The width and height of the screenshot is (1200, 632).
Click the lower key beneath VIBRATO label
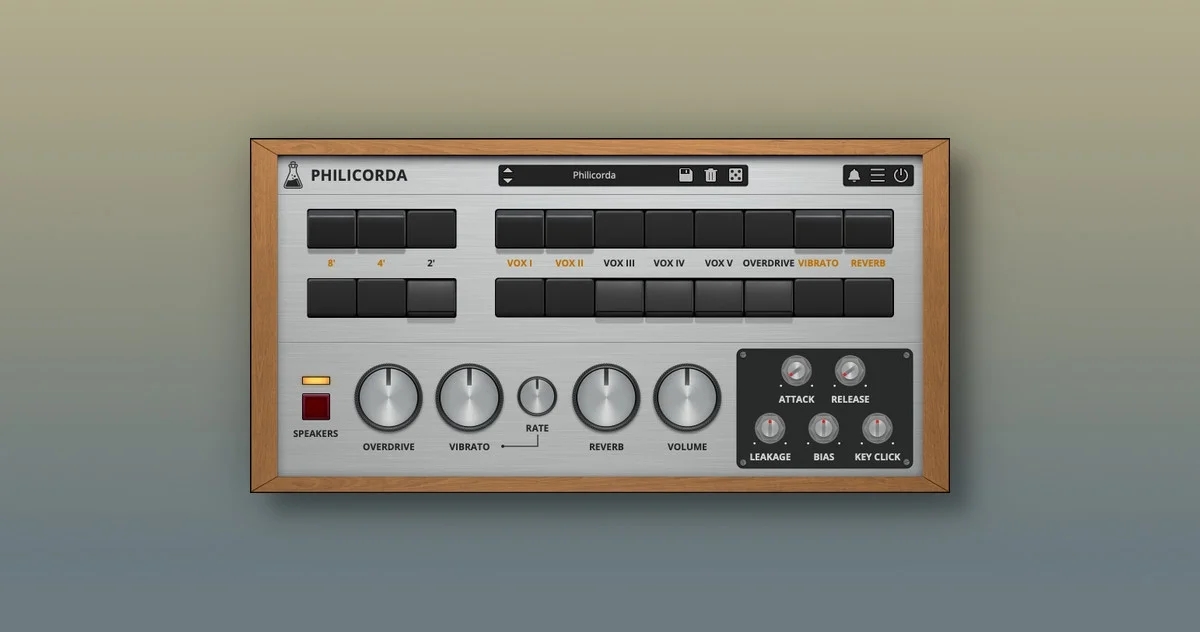[819, 298]
